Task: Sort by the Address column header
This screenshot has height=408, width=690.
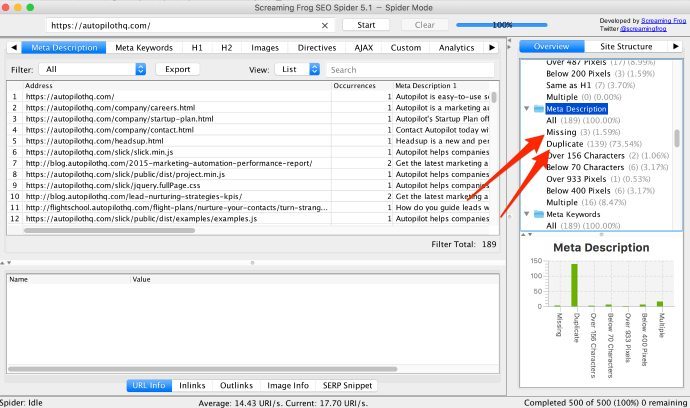Action: click(x=177, y=85)
